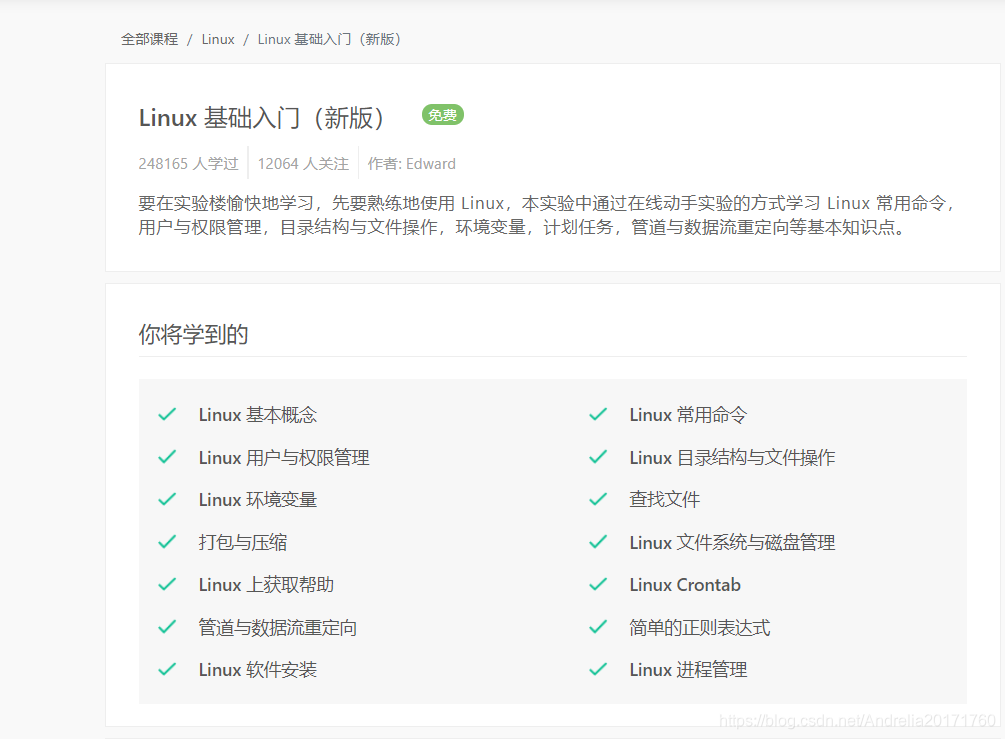Viewport: 1005px width, 739px height.
Task: Click the Linux 基础入门（新版）breadcrumb item
Action: (x=329, y=39)
